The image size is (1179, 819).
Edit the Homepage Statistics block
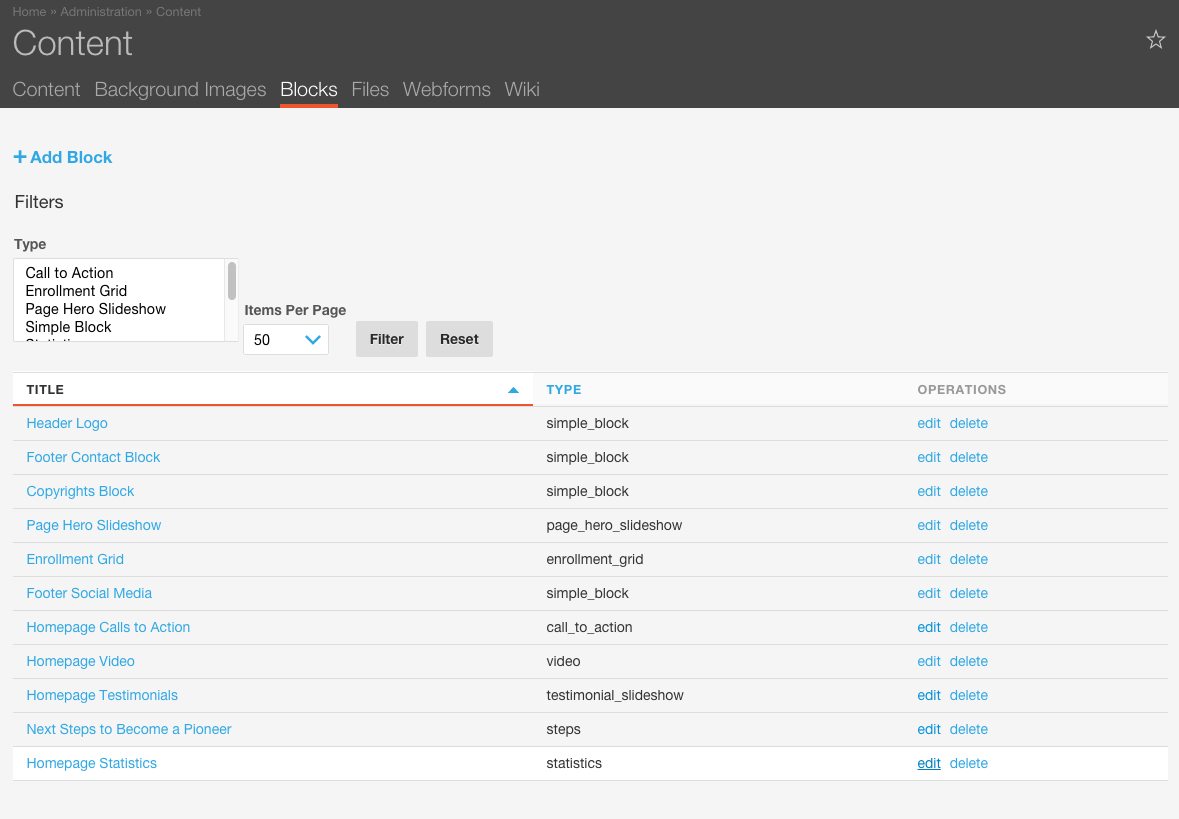(x=929, y=763)
